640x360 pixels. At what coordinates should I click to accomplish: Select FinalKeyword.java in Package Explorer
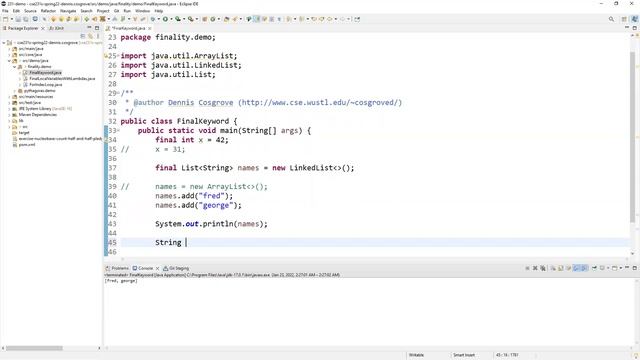(x=45, y=73)
